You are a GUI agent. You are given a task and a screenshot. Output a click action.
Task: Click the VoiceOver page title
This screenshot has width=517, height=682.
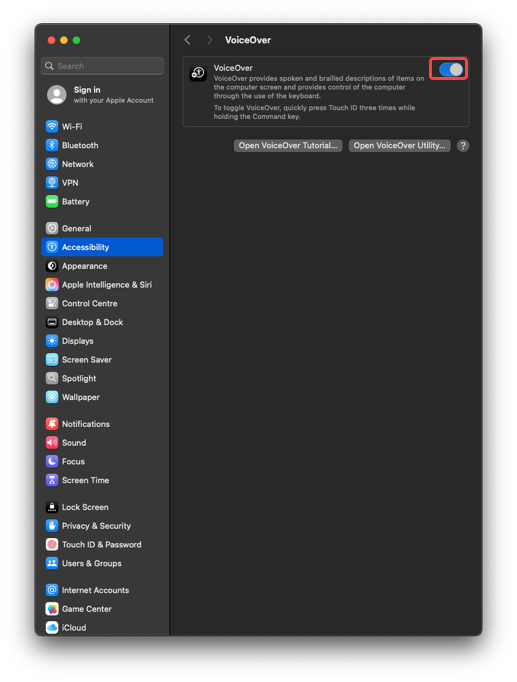click(248, 40)
